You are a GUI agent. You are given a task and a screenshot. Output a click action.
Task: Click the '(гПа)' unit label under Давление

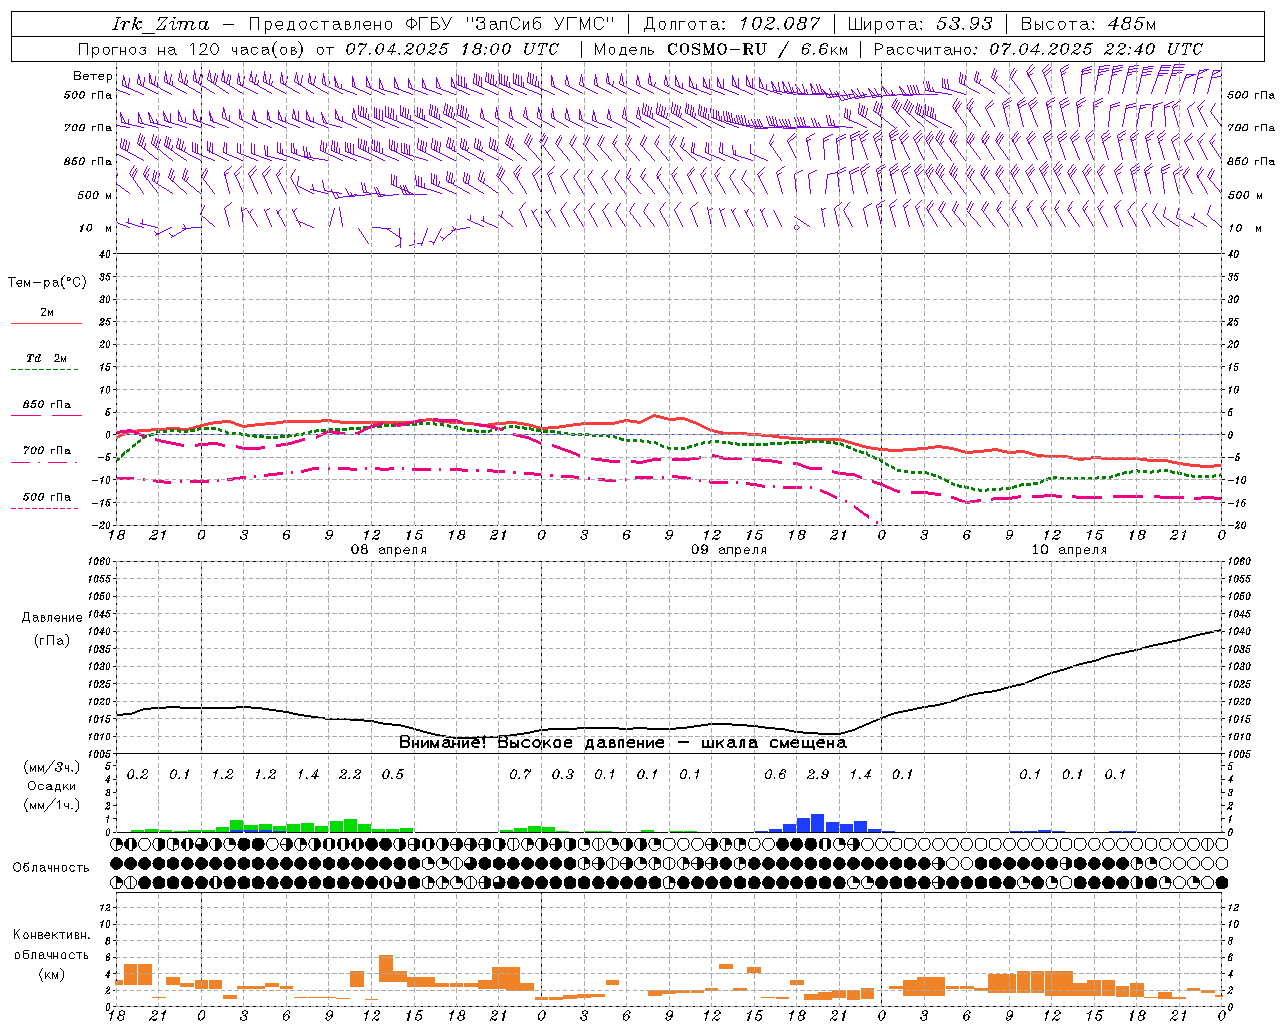pyautogui.click(x=51, y=641)
